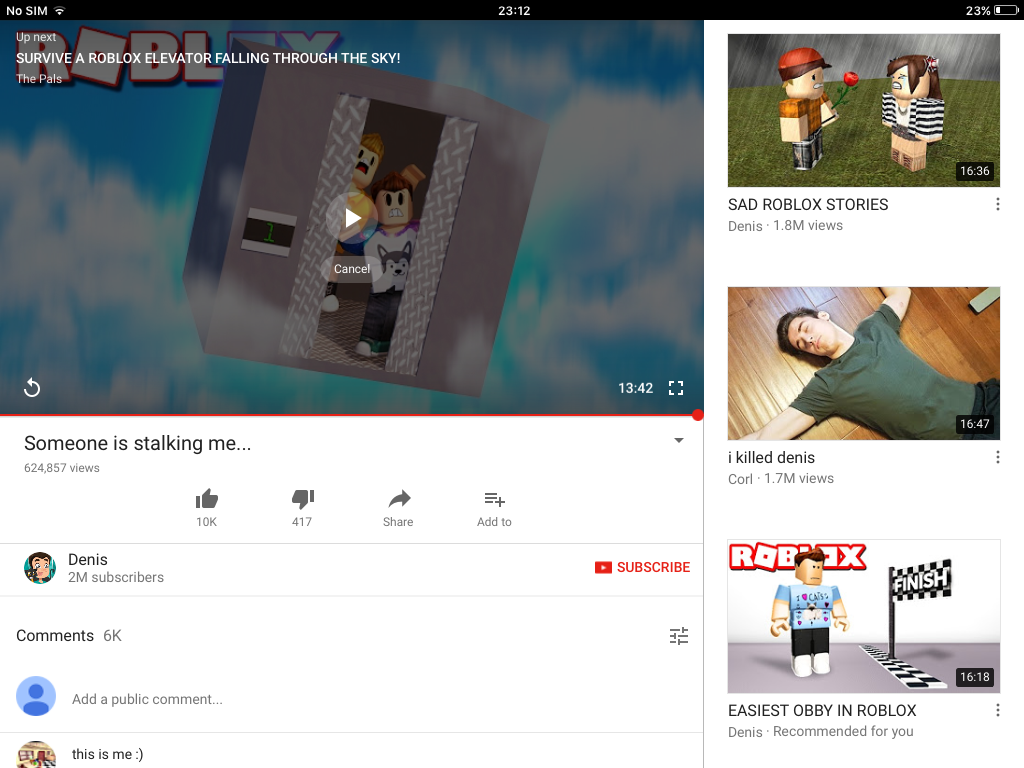The width and height of the screenshot is (1024, 768).
Task: Click 'Denis · Recommended for you' text
Action: (820, 731)
